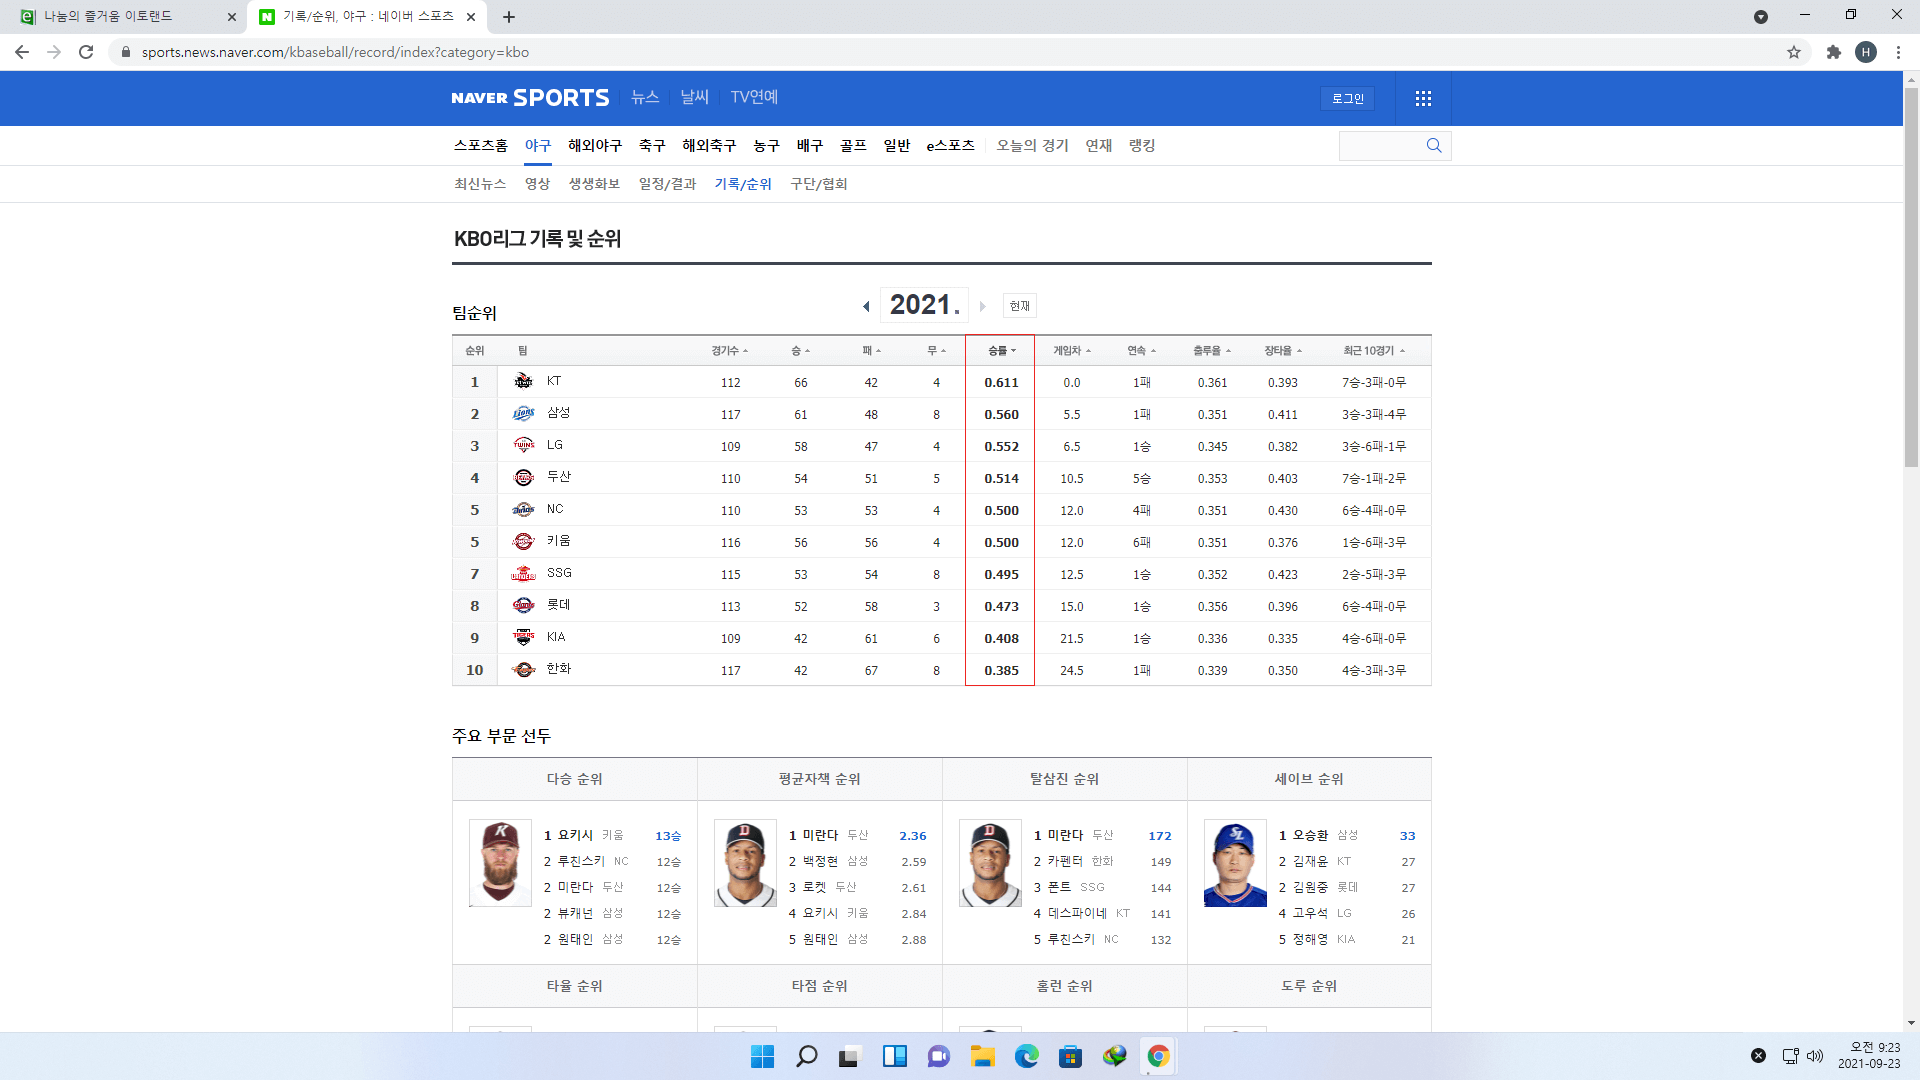Click the Hanwha team logo icon
Viewport: 1920px width, 1080px height.
point(523,669)
